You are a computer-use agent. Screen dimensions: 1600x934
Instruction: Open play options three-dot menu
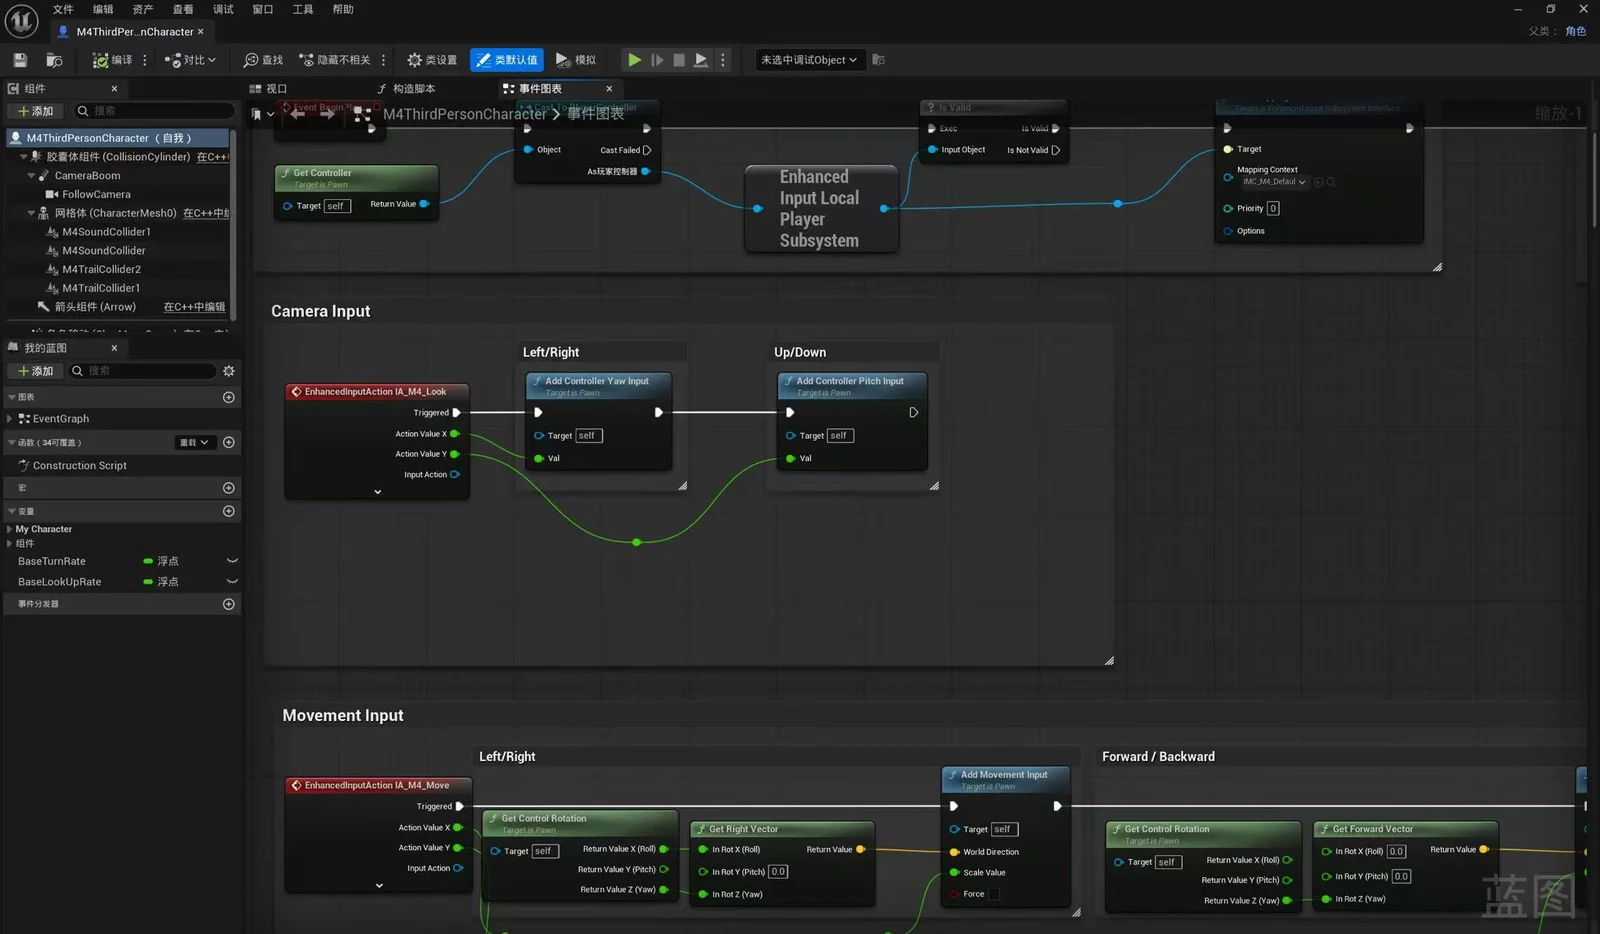pyautogui.click(x=723, y=60)
